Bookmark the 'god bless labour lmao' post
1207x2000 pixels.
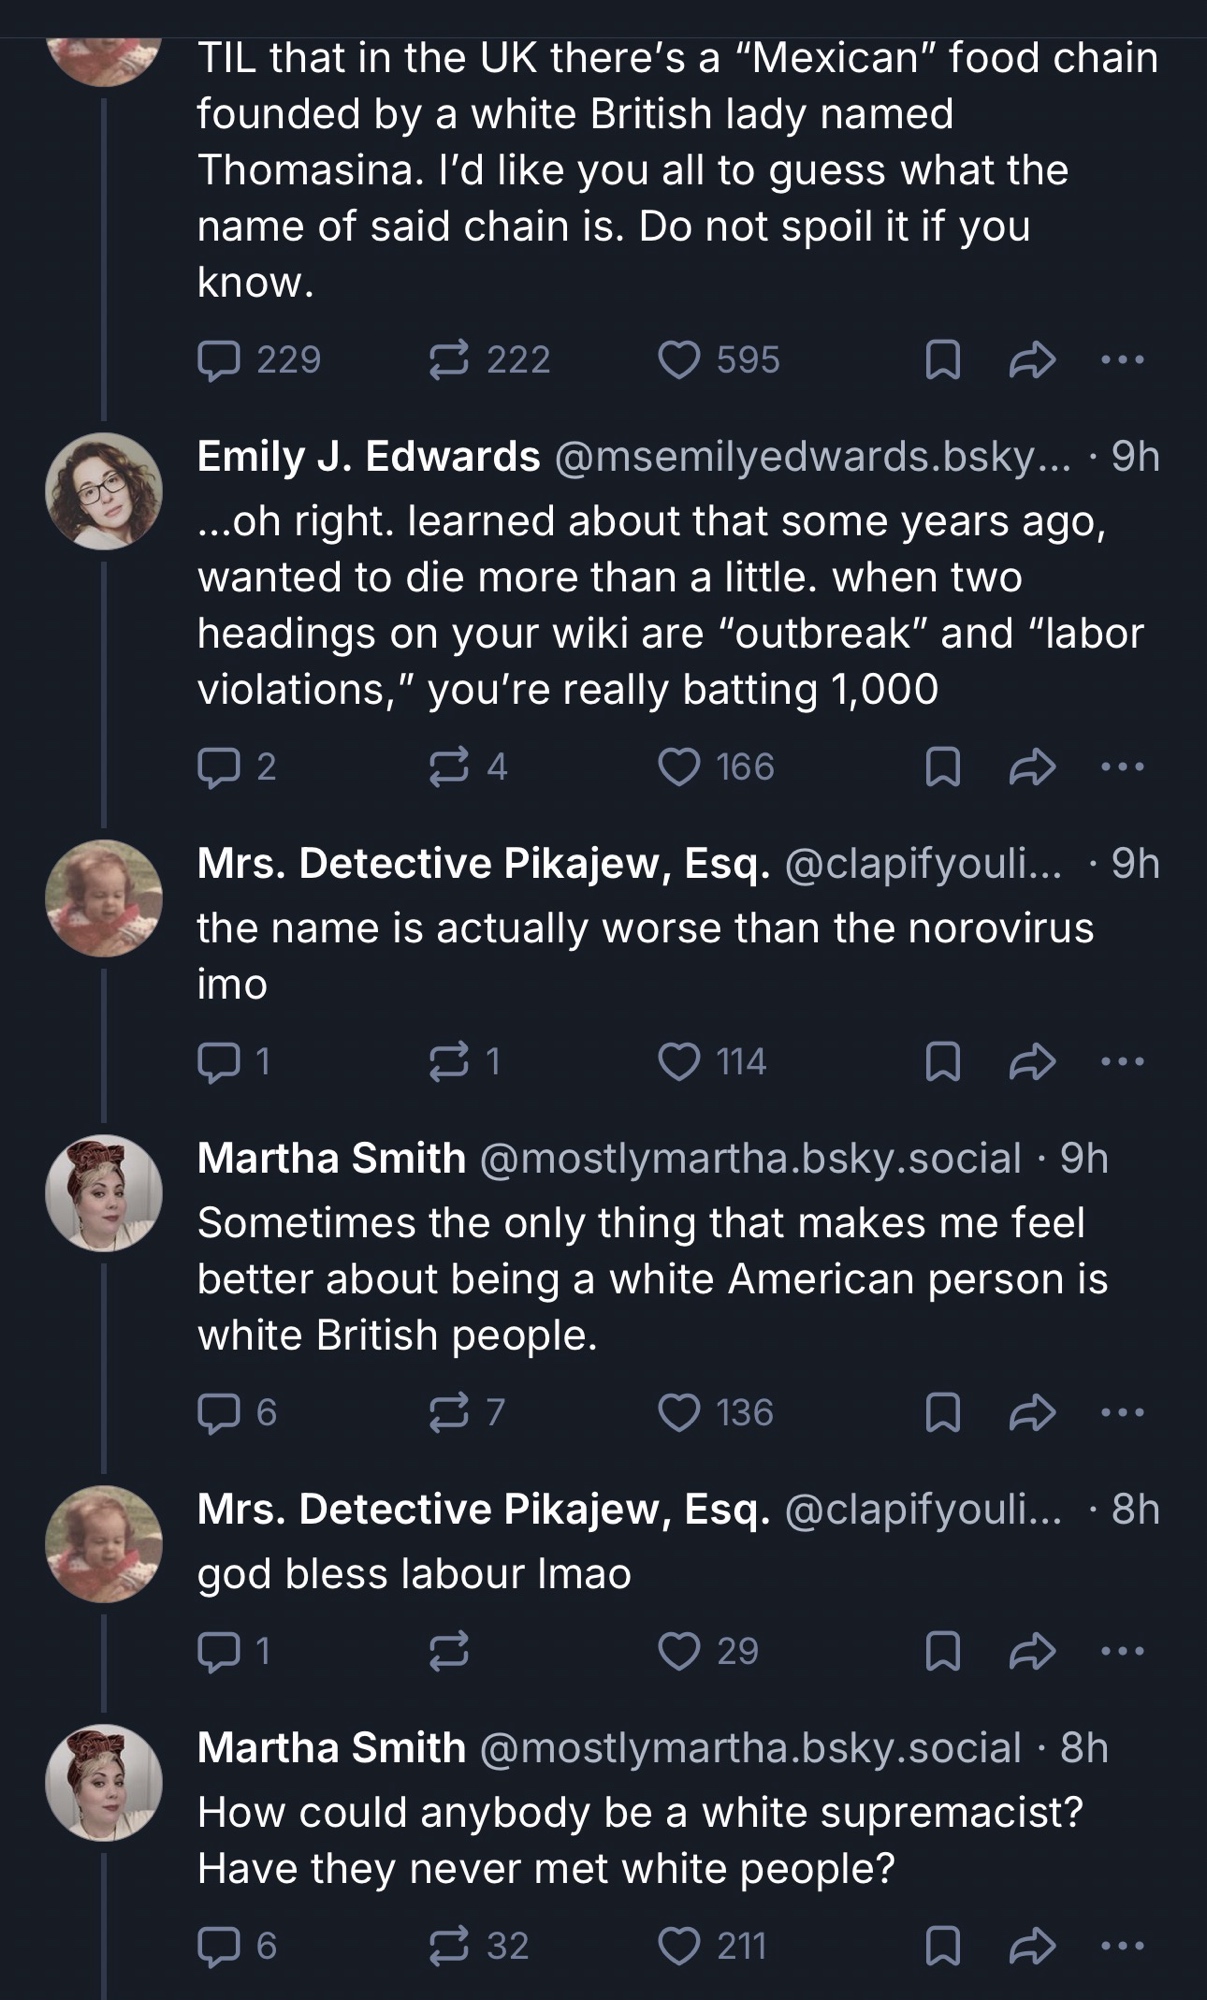942,1650
